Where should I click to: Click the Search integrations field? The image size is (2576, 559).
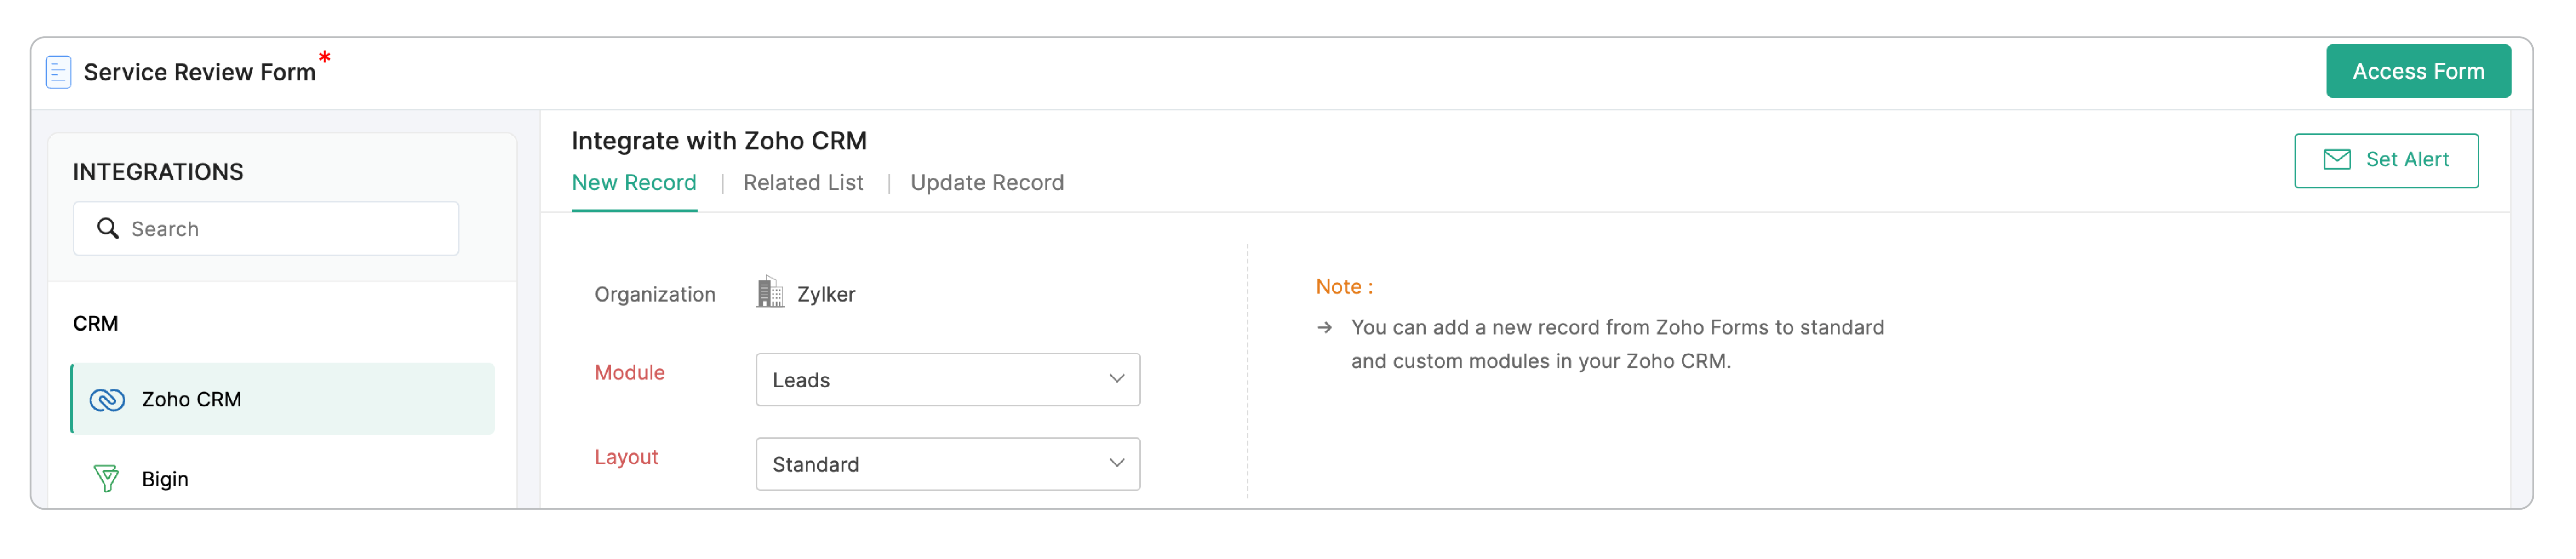(x=265, y=228)
